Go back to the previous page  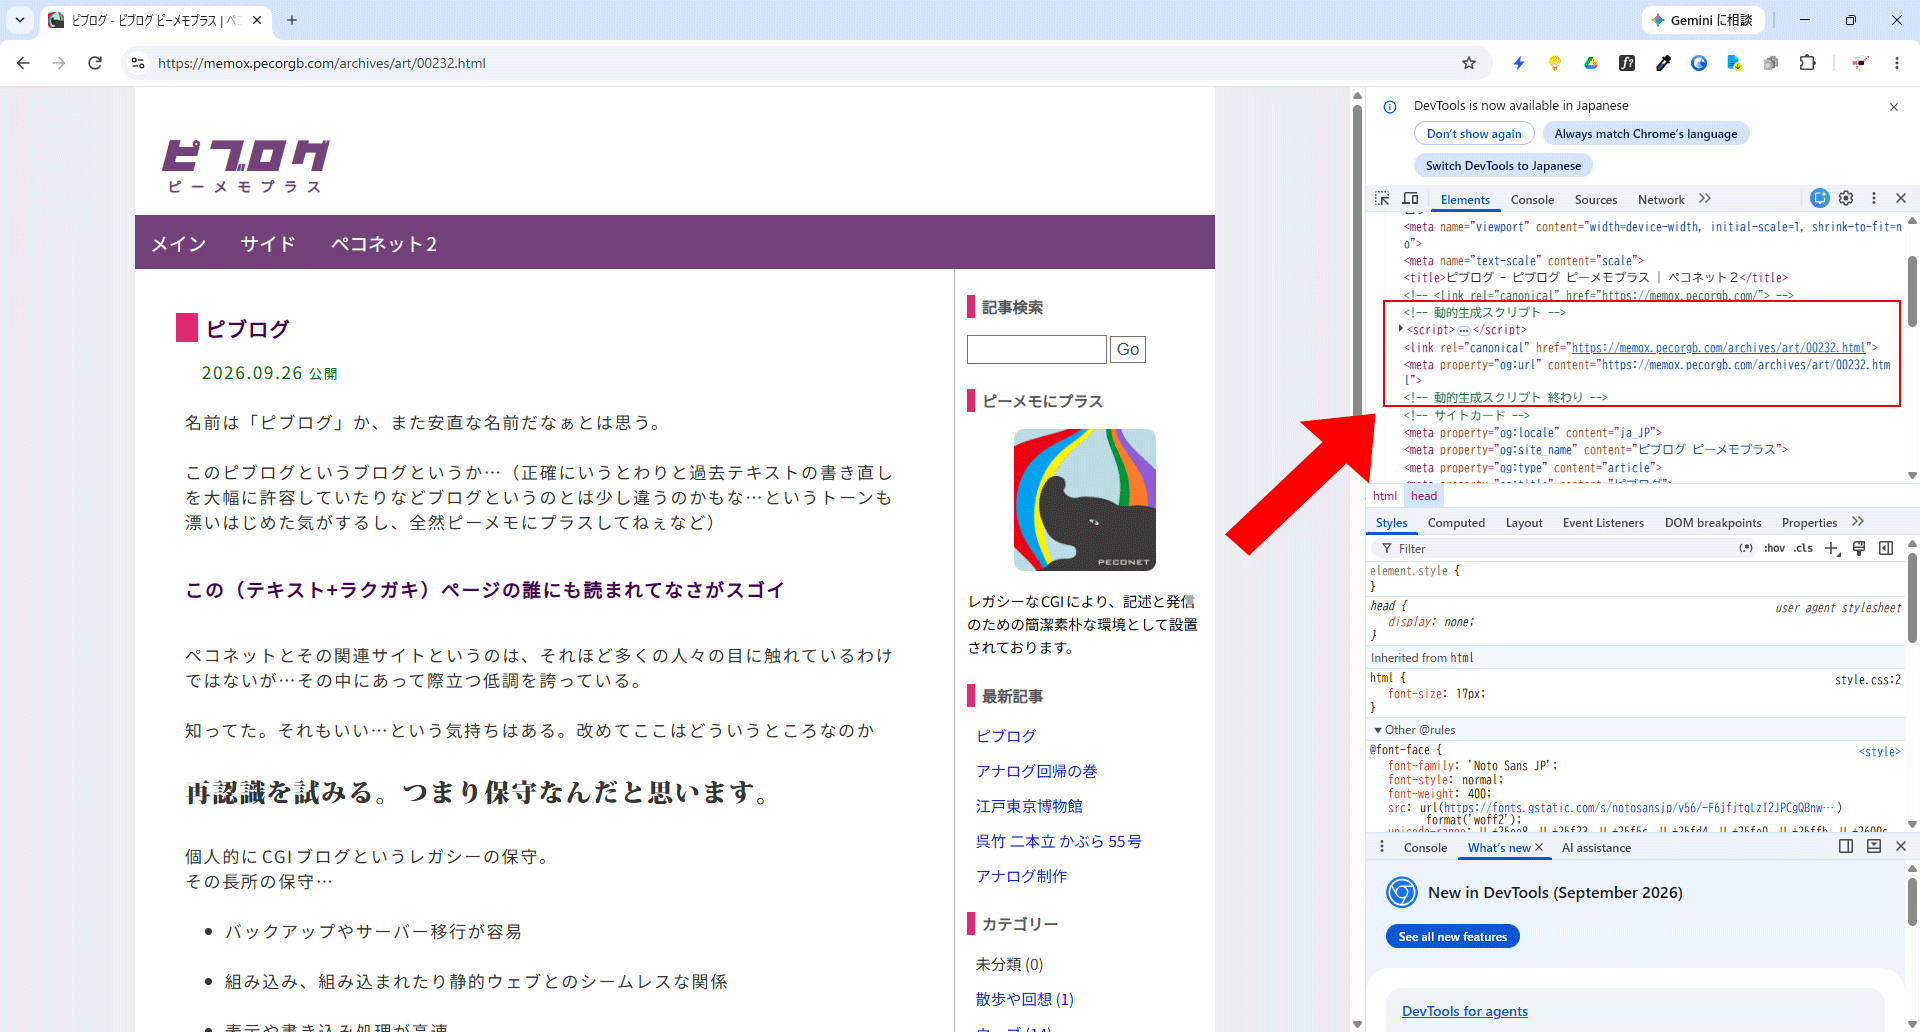coord(23,63)
